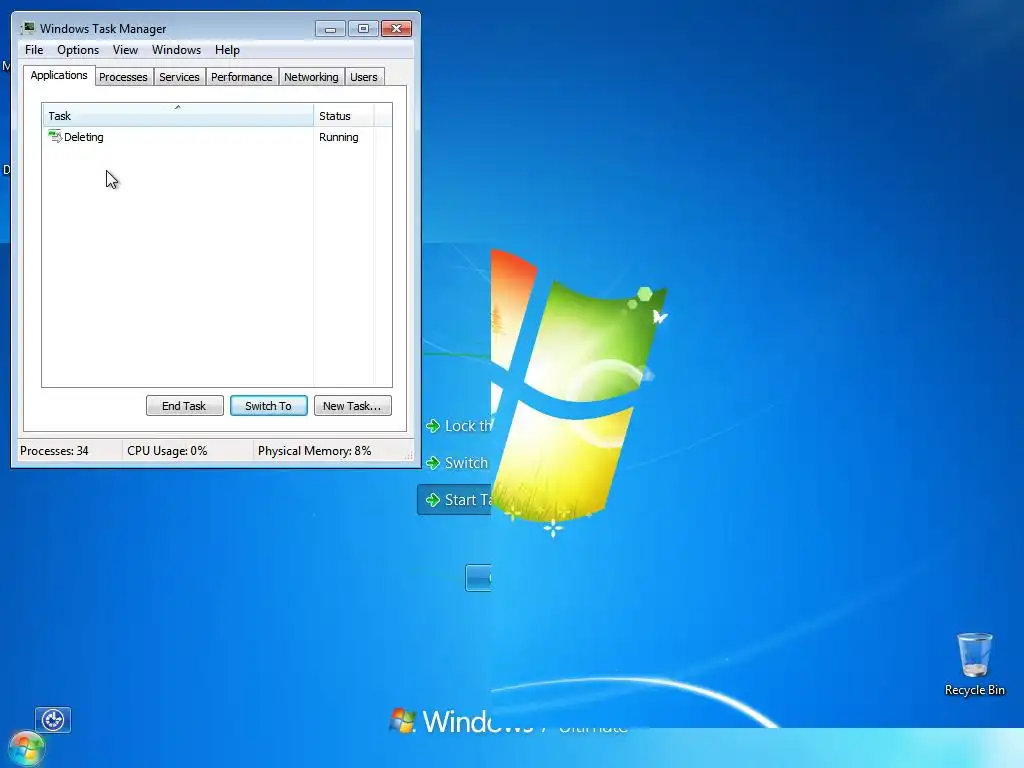
Task: Select the Applications tab
Action: (x=59, y=75)
